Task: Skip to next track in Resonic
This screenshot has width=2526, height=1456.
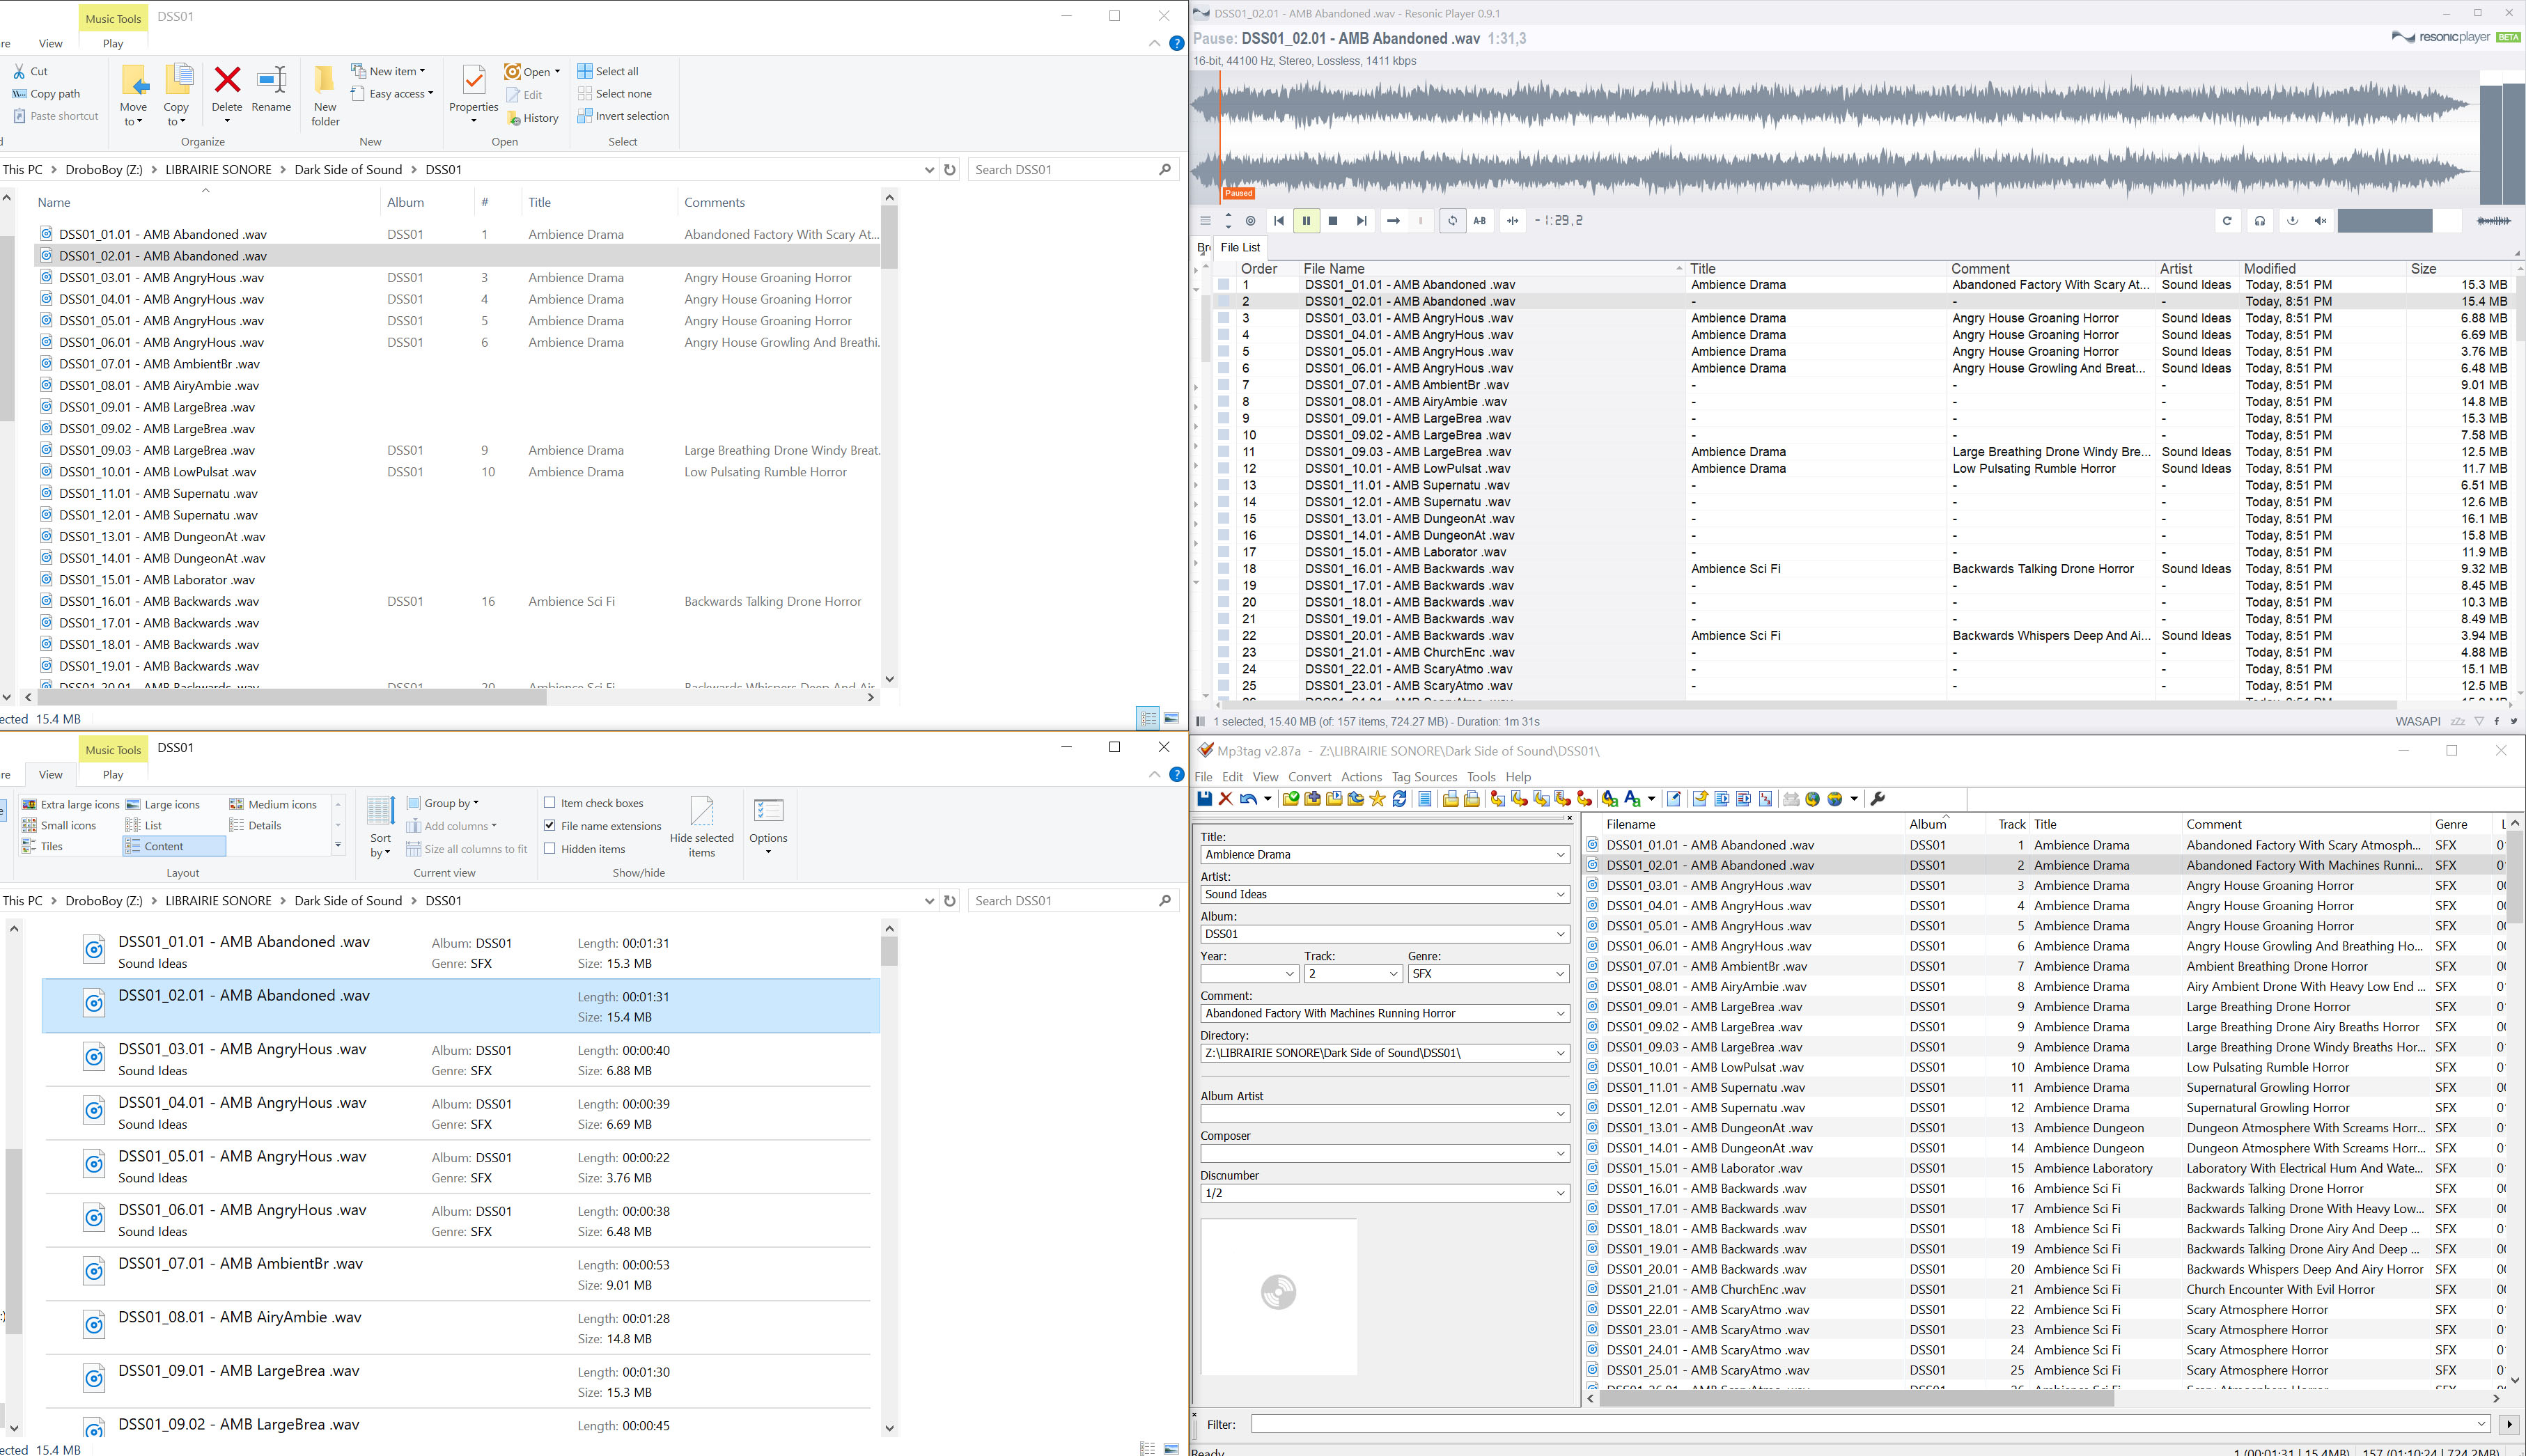Action: 1361,221
